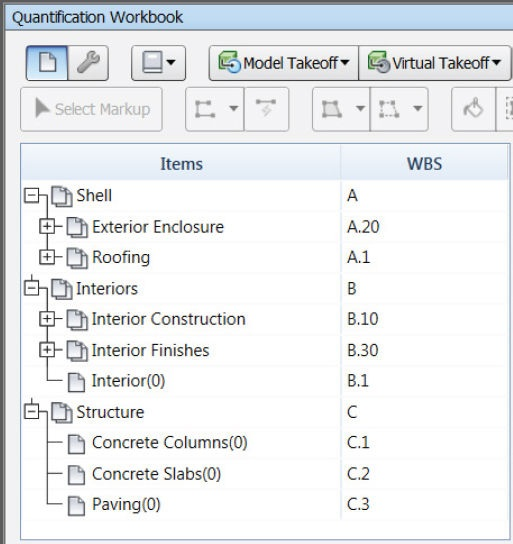Click the Interior Finishes group icon
This screenshot has height=544, width=513.
pyautogui.click(x=77, y=351)
